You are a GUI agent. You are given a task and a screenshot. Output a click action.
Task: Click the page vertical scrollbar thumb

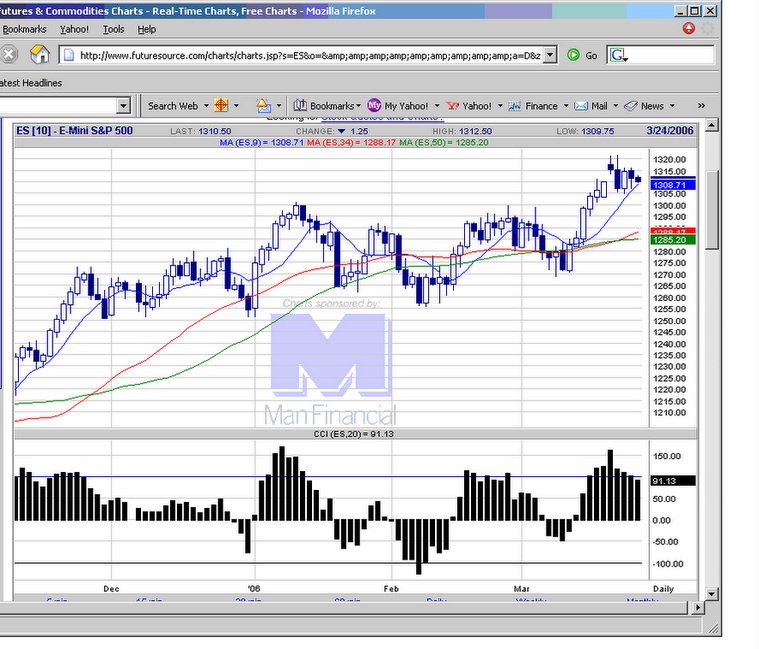(711, 211)
